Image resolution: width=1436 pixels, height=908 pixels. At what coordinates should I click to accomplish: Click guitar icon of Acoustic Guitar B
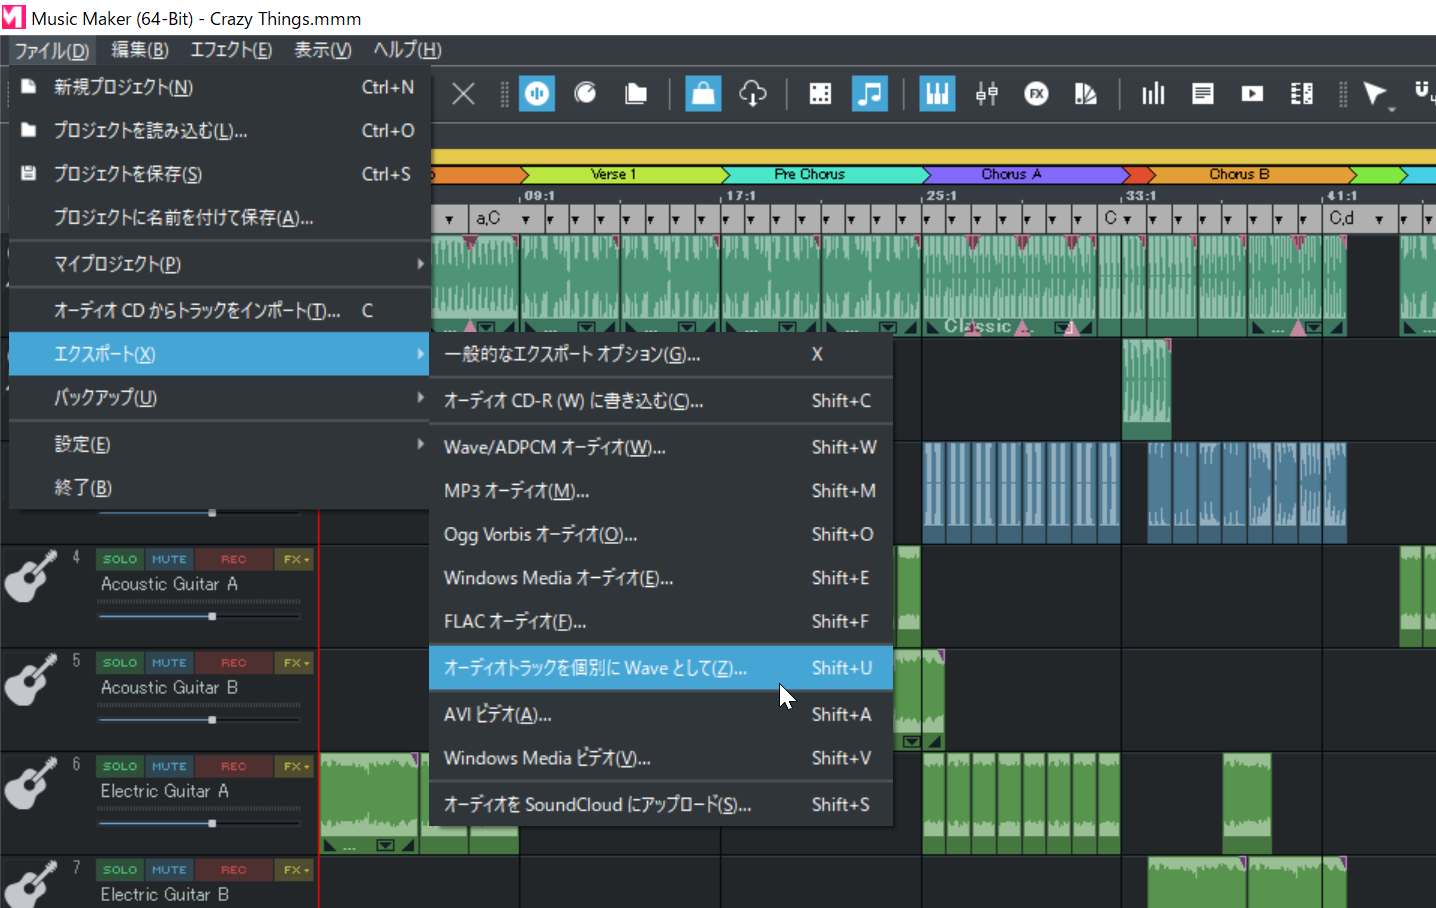[31, 680]
